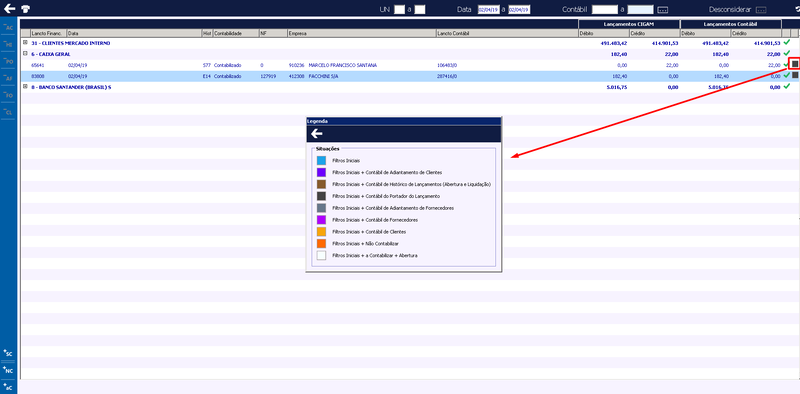Image resolution: width=800 pixels, height=394 pixels.
Task: Click the Empresa column header
Action: (x=362, y=33)
